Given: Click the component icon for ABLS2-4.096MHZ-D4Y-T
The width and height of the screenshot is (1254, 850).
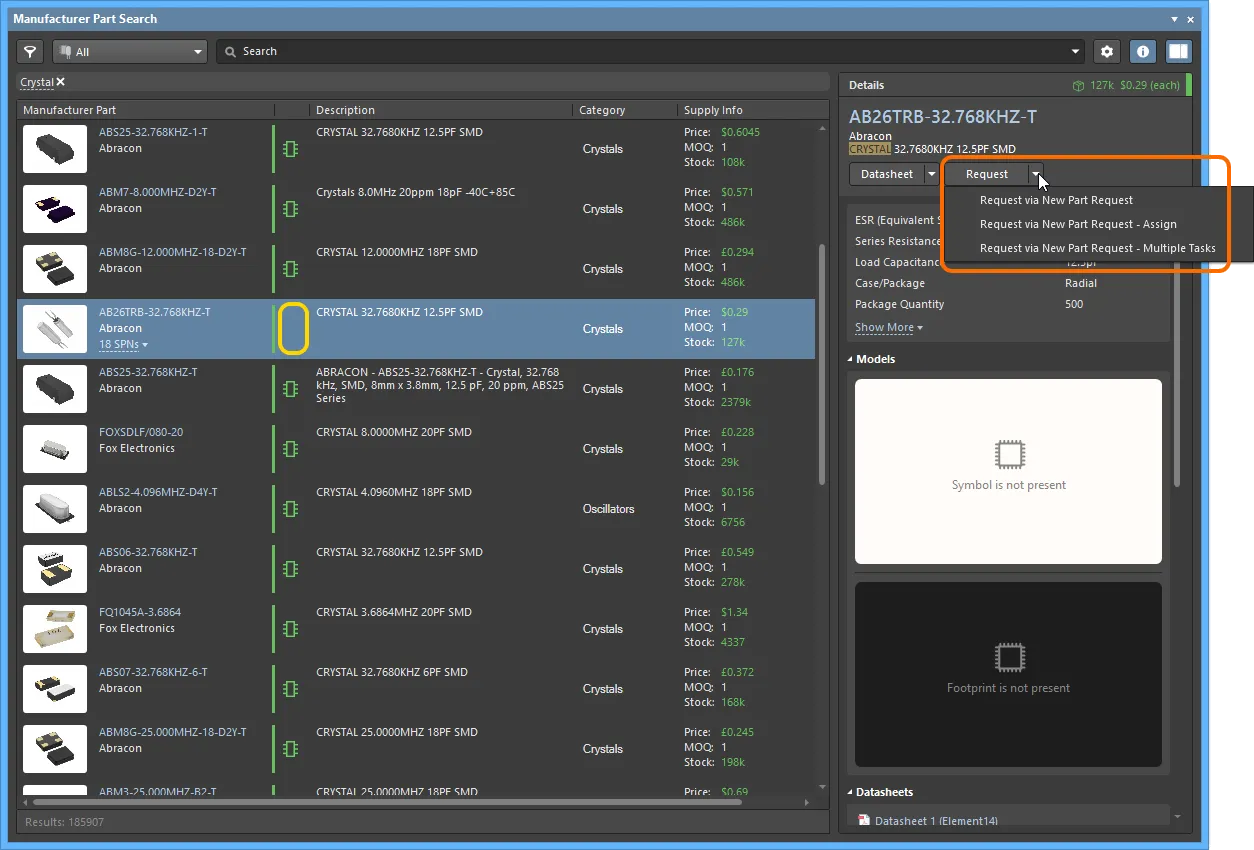Looking at the screenshot, I should coord(291,509).
